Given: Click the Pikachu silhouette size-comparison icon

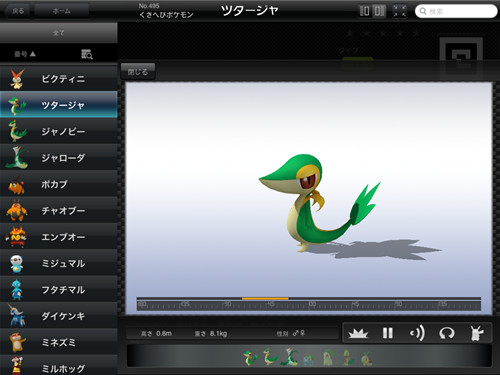Looking at the screenshot, I should click(476, 333).
